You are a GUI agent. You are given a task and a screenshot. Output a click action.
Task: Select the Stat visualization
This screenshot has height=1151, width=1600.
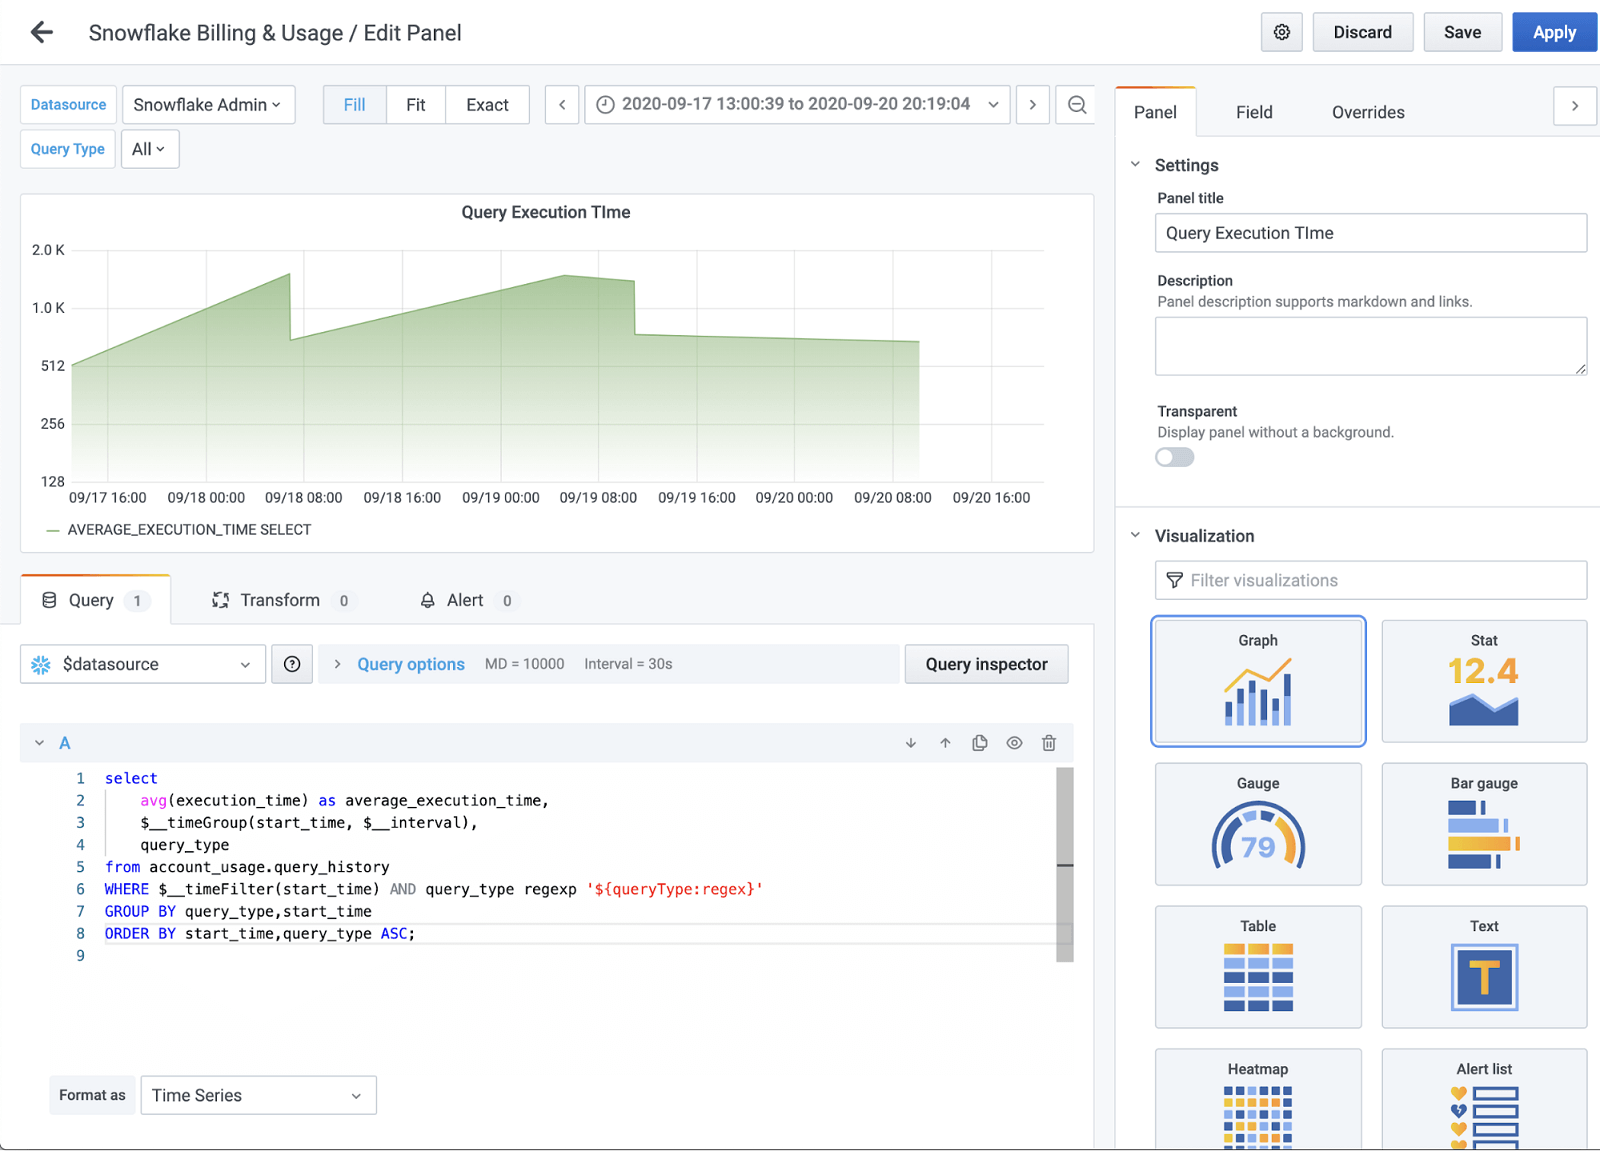click(1483, 681)
